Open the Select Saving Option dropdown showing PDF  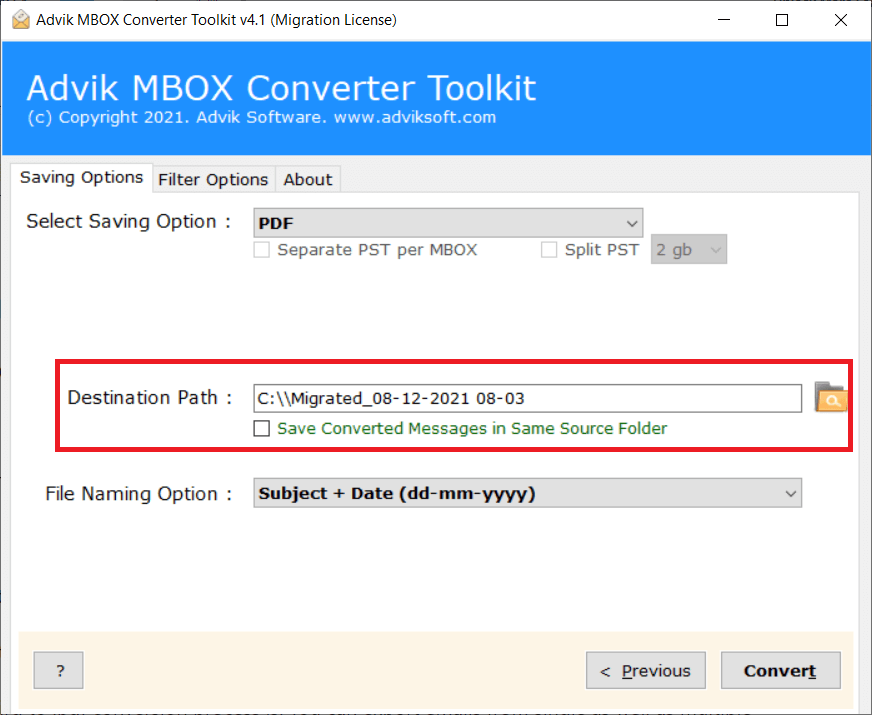448,223
